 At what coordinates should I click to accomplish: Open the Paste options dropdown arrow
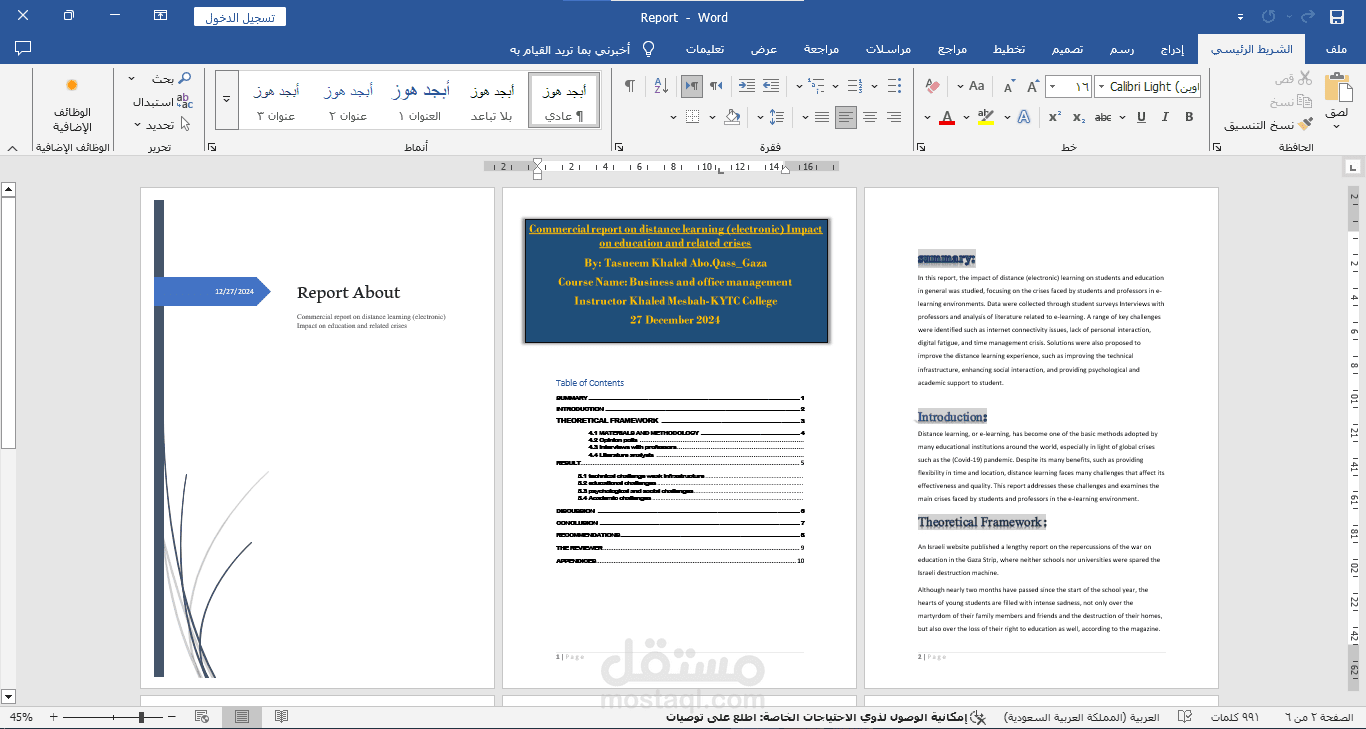click(1337, 128)
